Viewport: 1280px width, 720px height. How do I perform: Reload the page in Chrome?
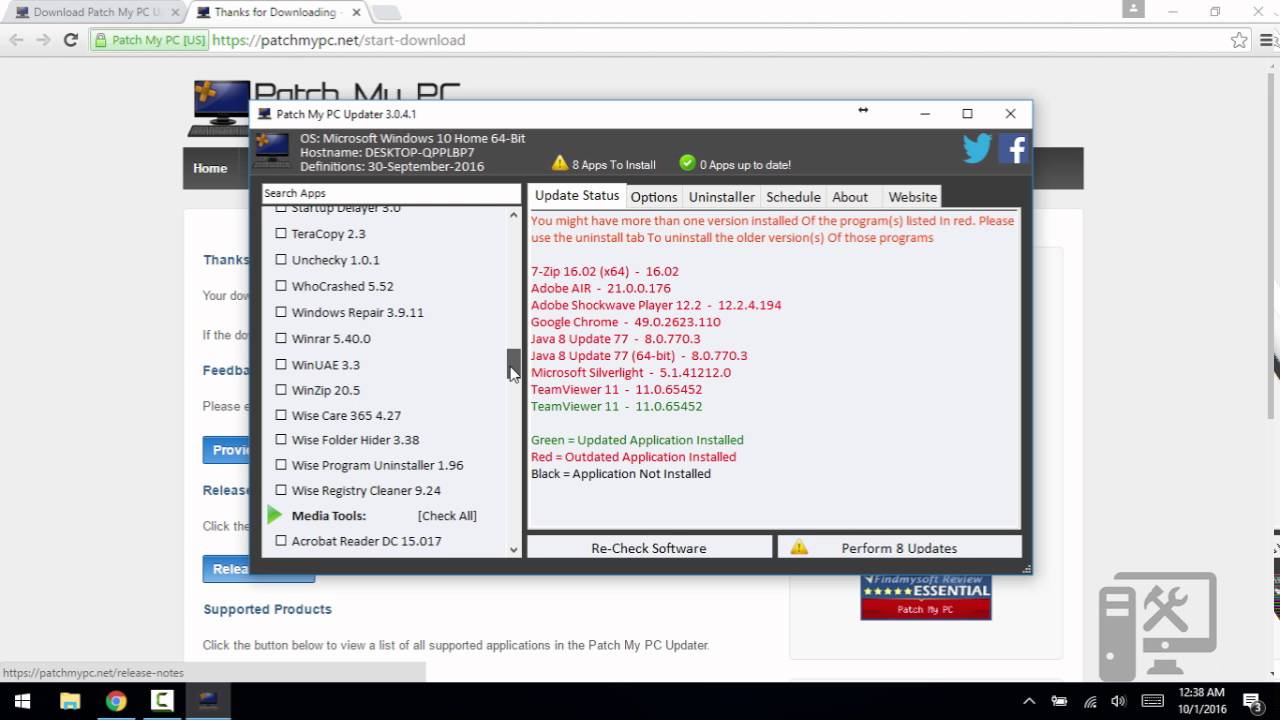click(70, 40)
